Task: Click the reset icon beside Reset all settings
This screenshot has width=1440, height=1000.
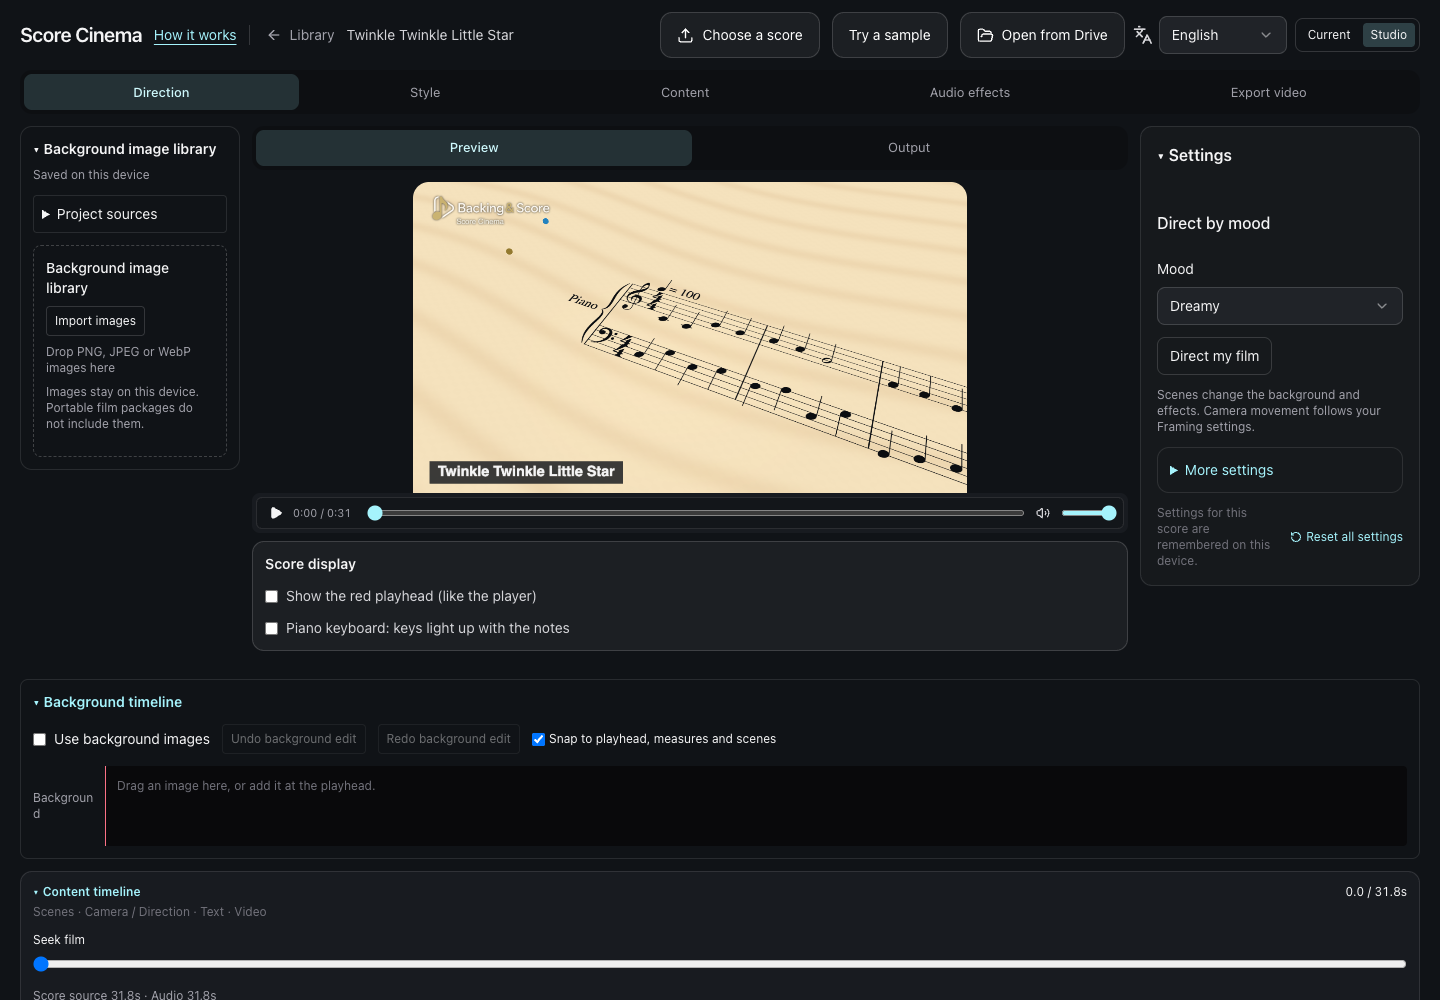Action: (1296, 537)
